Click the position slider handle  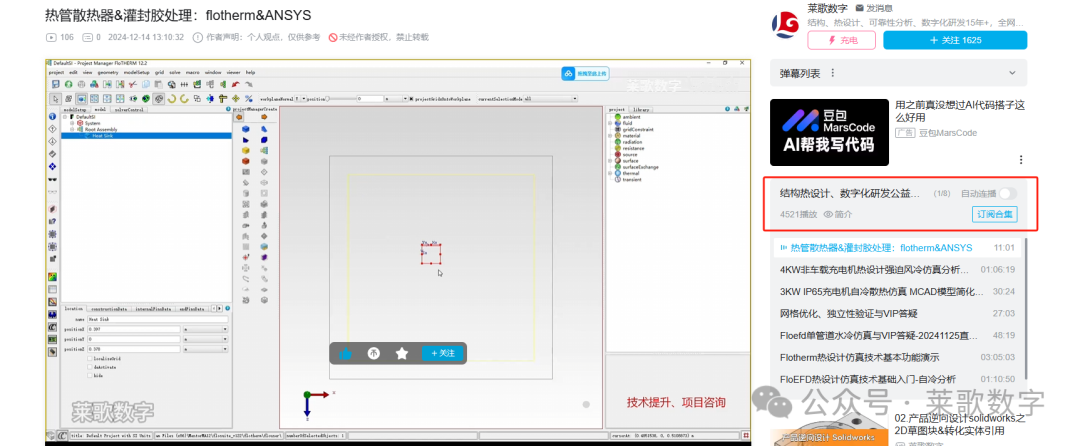tap(327, 98)
